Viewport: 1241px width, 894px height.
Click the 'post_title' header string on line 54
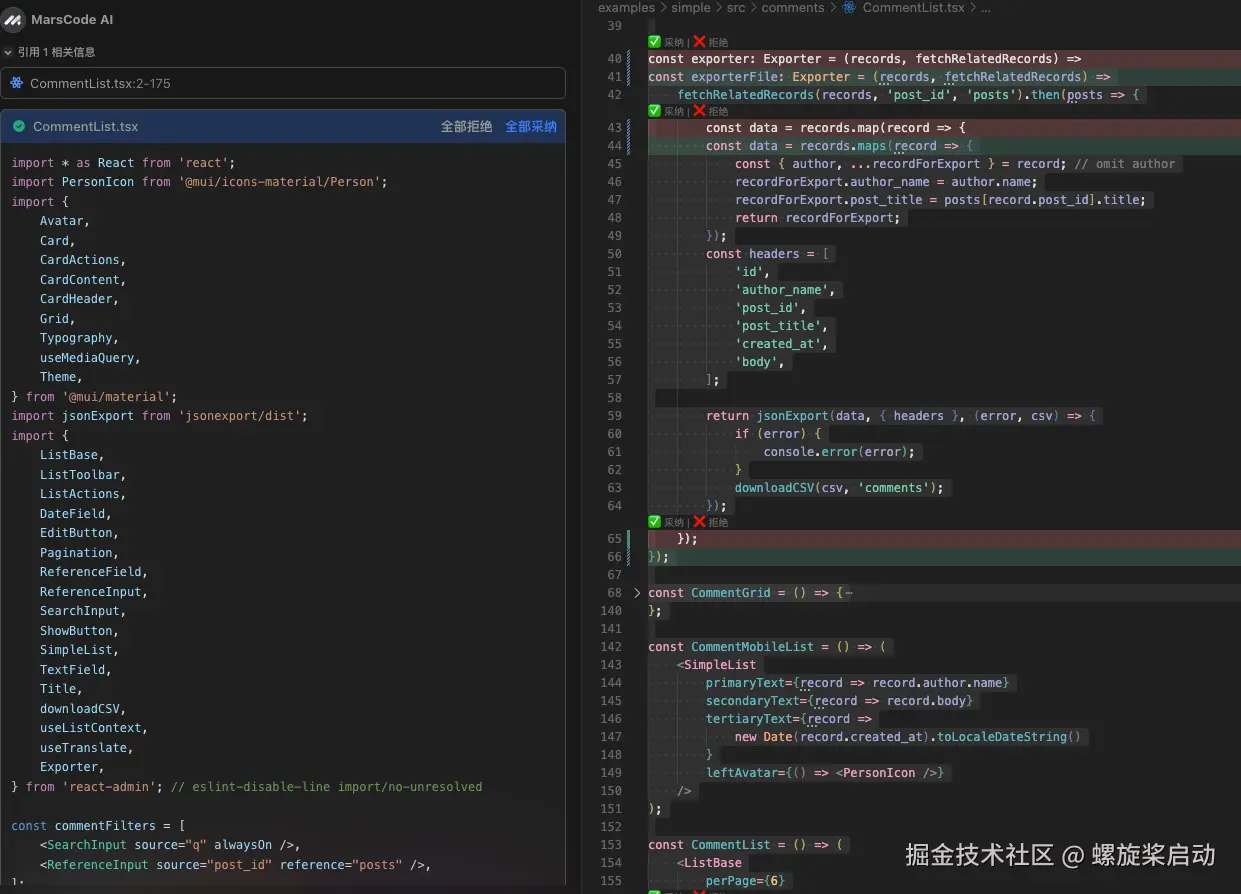[x=781, y=326]
